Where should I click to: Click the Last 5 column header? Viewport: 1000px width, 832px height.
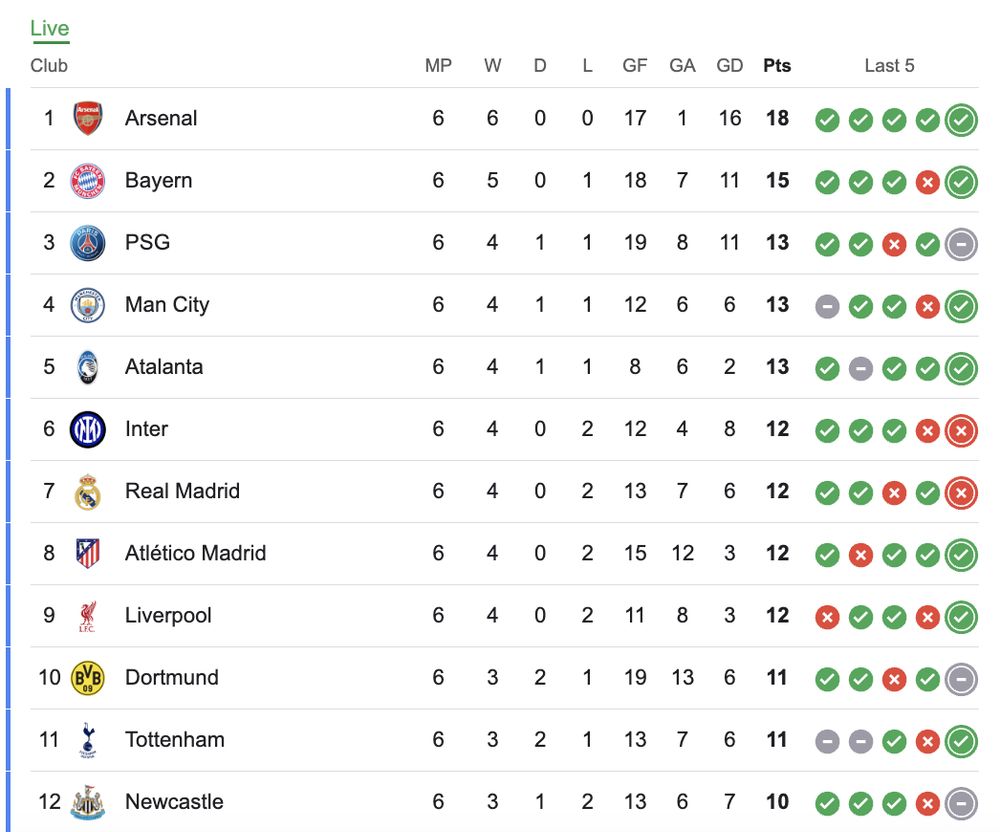889,66
